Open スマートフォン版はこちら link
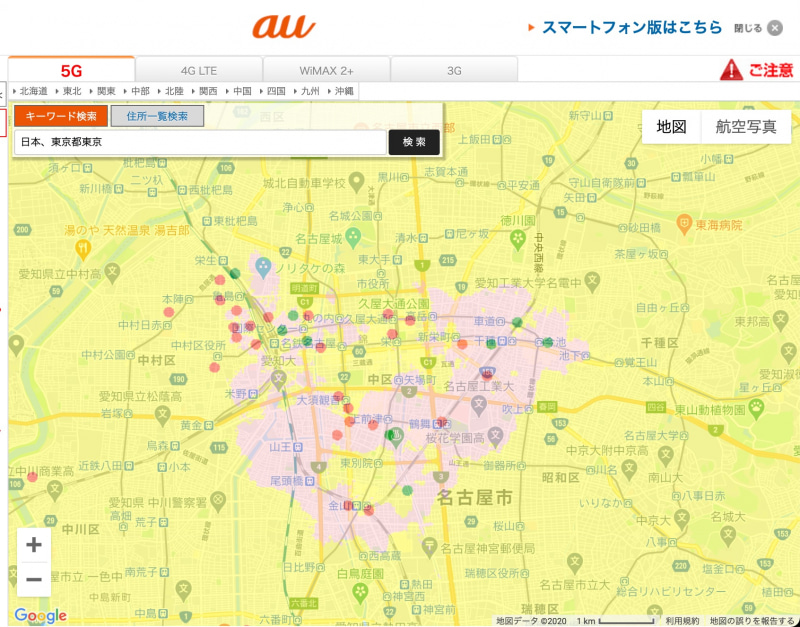Screen dimensions: 800x627 click(632, 28)
